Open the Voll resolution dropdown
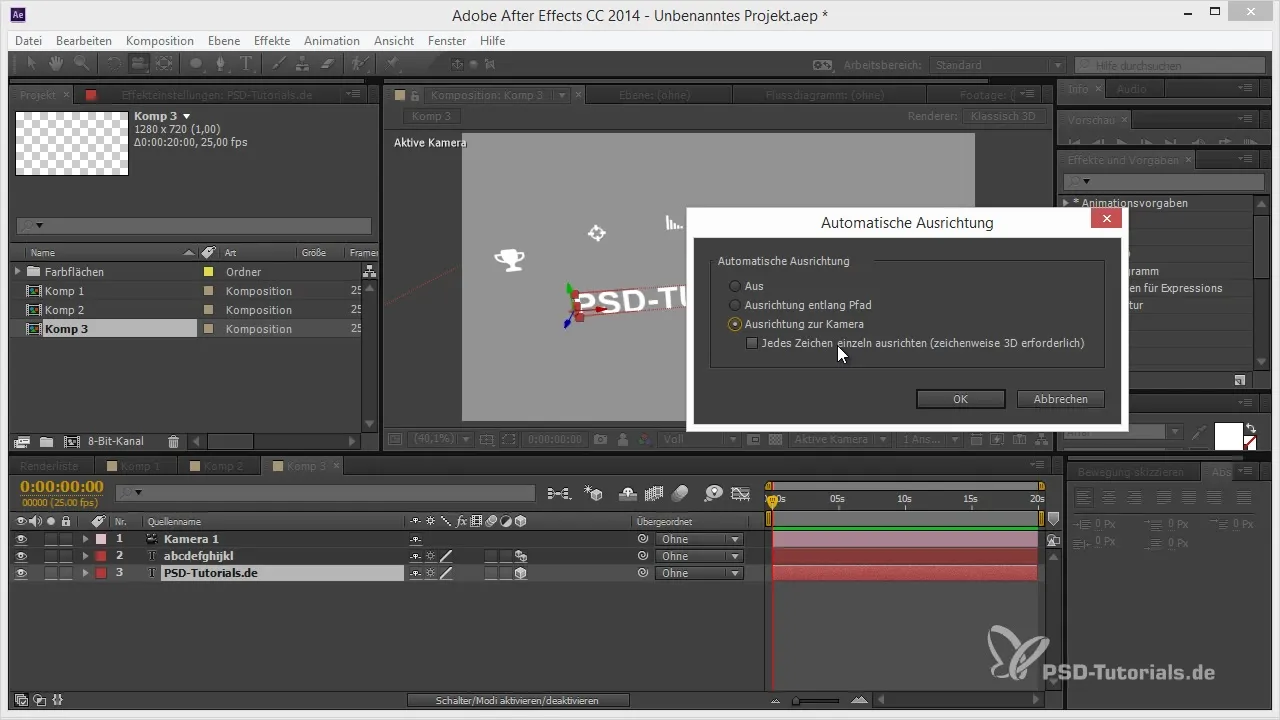The height and width of the screenshot is (720, 1280). tap(700, 439)
